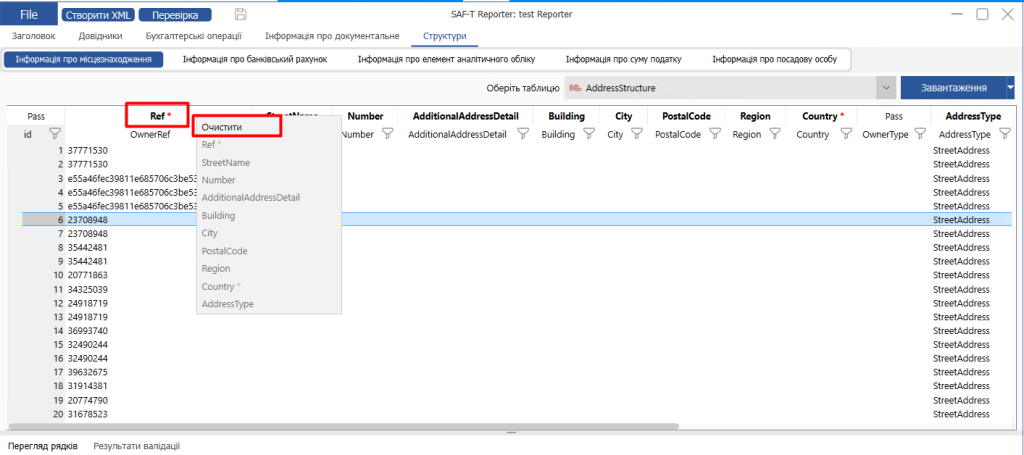Click OwnerRef cell 34325039 in row 11
Viewport: 1024px width, 455px height.
[x=88, y=289]
